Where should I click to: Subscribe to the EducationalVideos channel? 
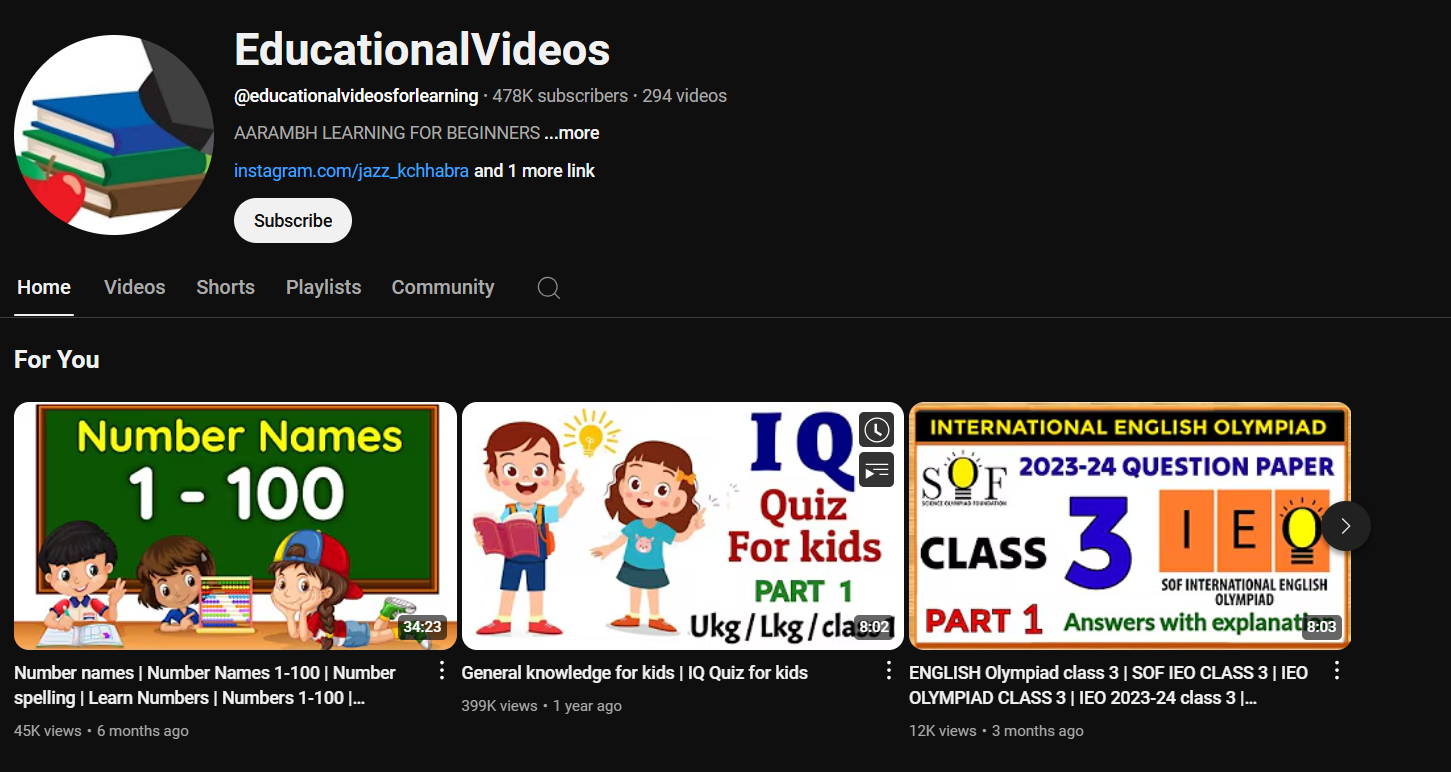[x=293, y=220]
